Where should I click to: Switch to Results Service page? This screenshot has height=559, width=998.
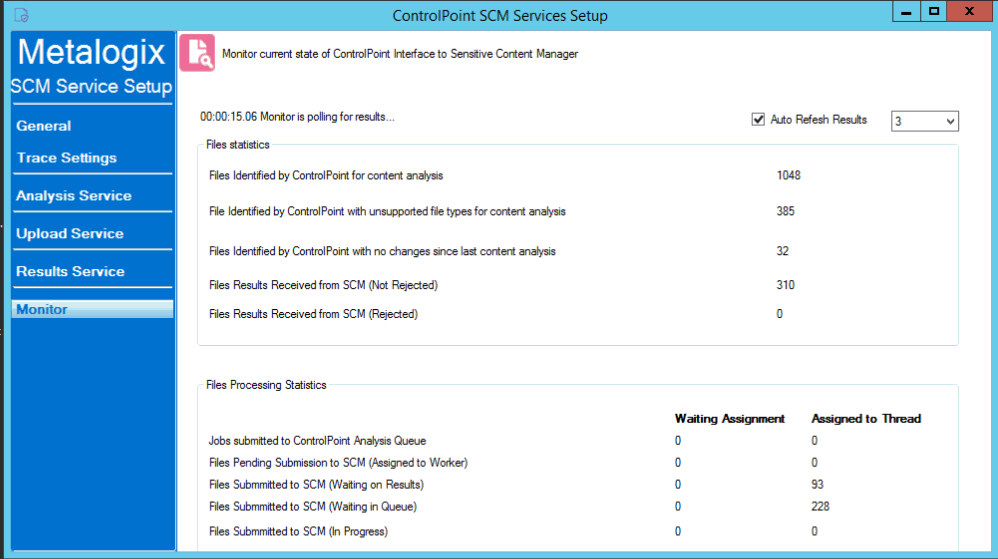pyautogui.click(x=71, y=272)
